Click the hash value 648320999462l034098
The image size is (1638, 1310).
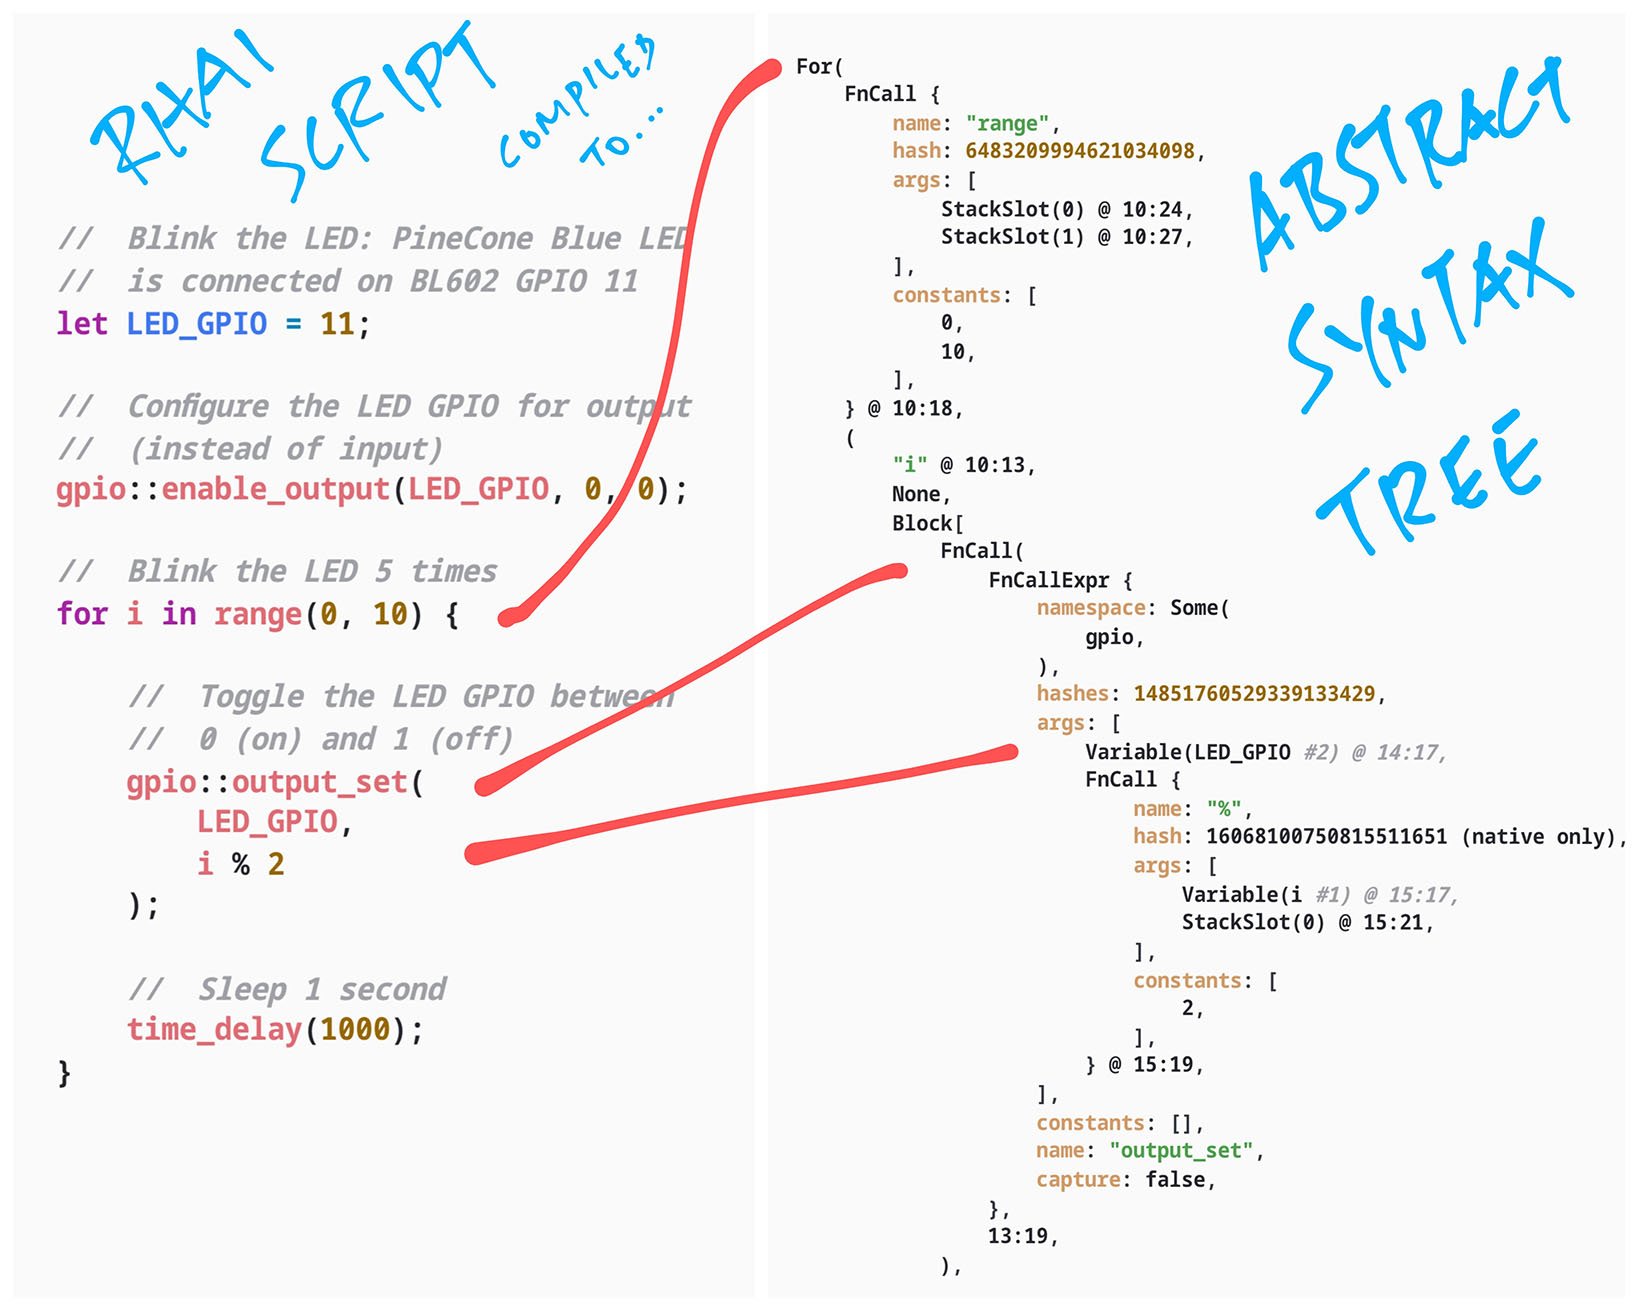pyautogui.click(x=1080, y=151)
